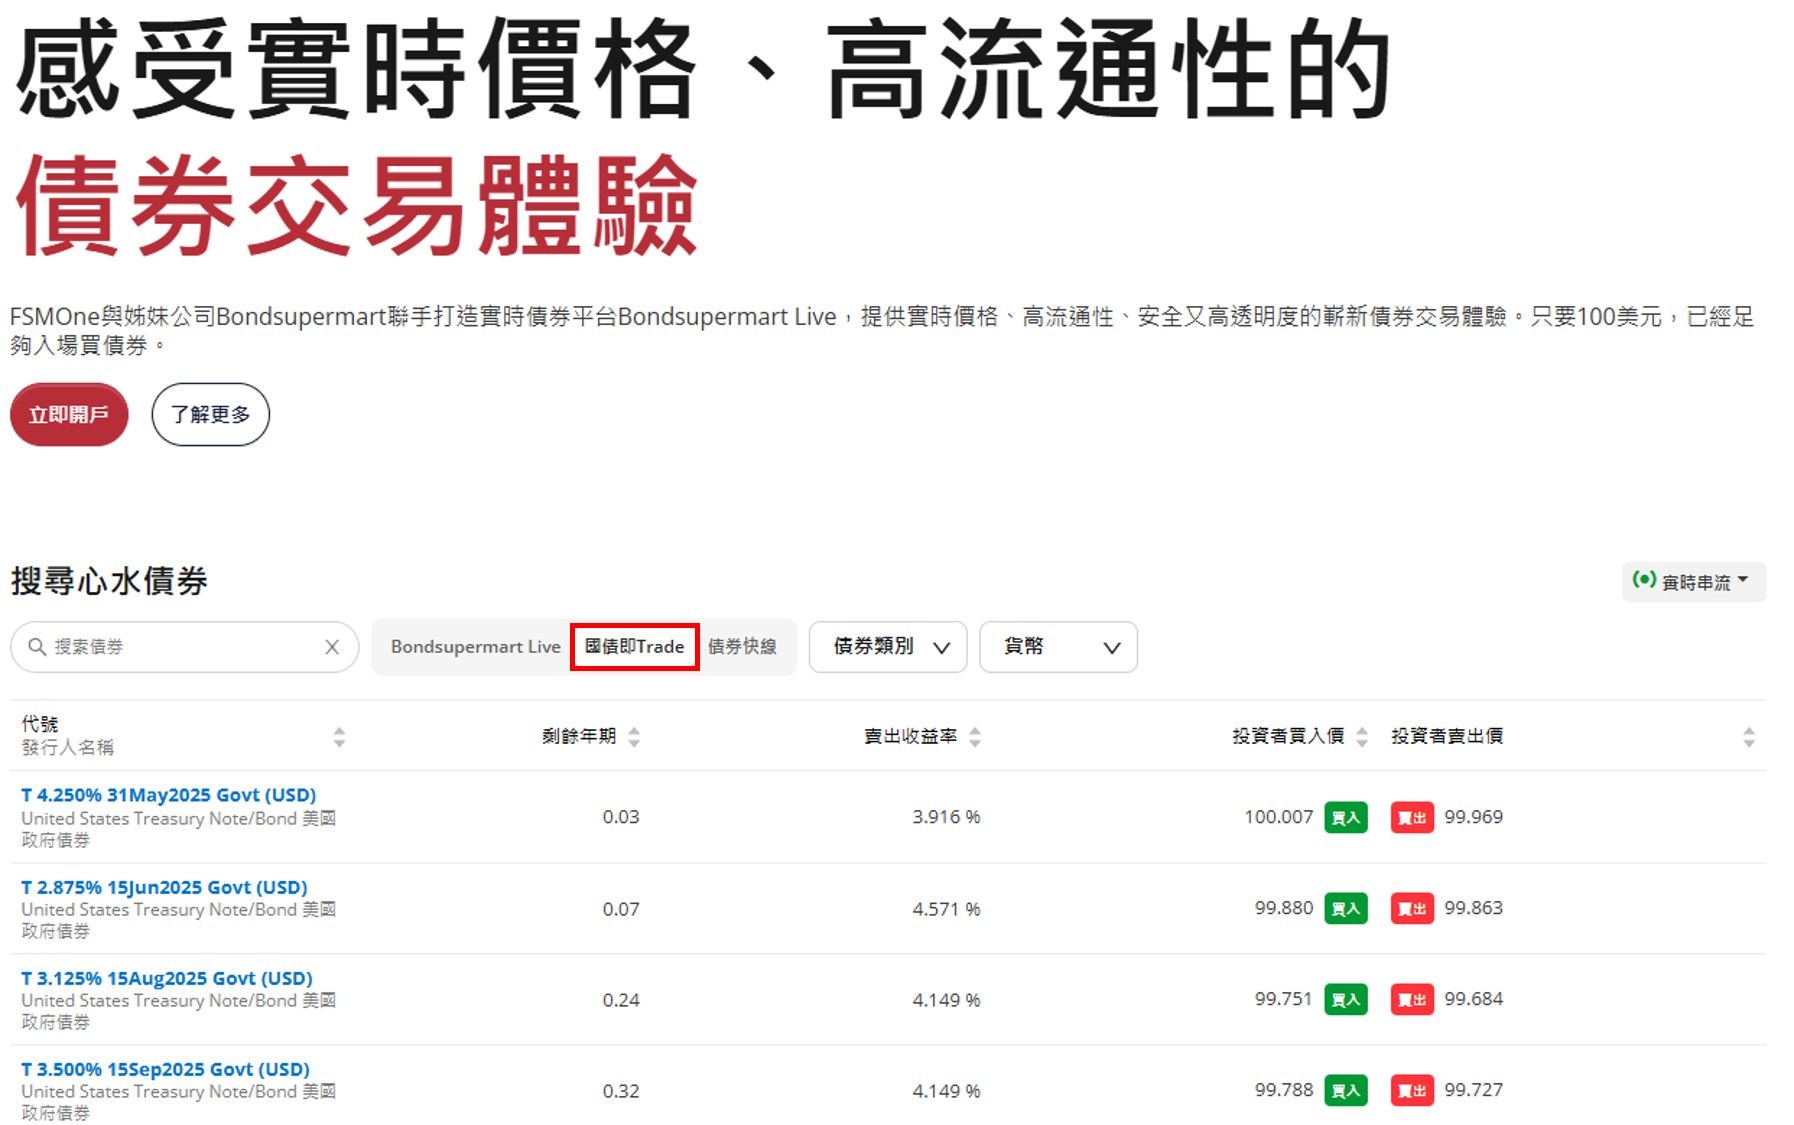
Task: Clear the bond search using the X icon
Action: pyautogui.click(x=332, y=647)
